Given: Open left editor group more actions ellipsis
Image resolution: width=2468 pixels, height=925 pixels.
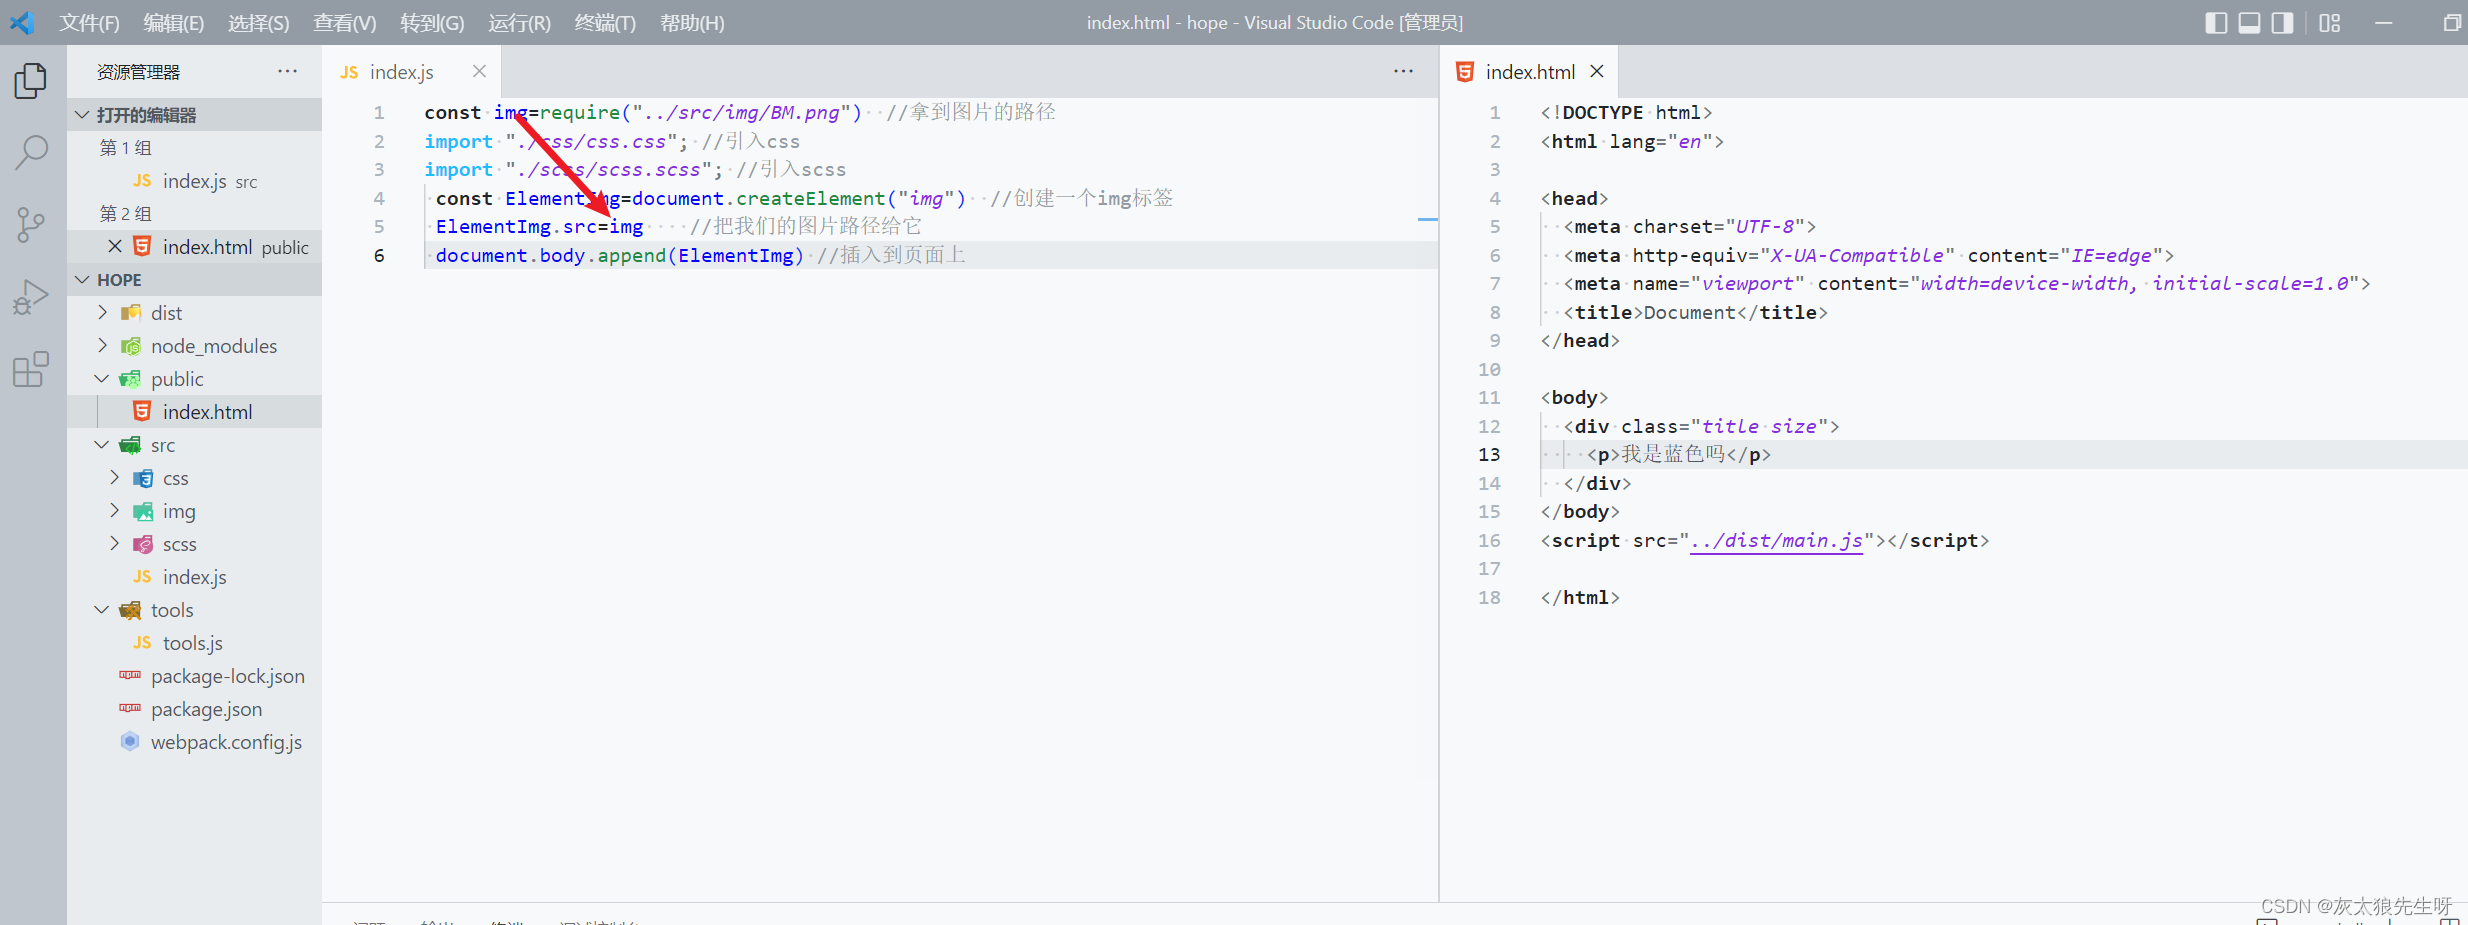Looking at the screenshot, I should pos(1404,71).
